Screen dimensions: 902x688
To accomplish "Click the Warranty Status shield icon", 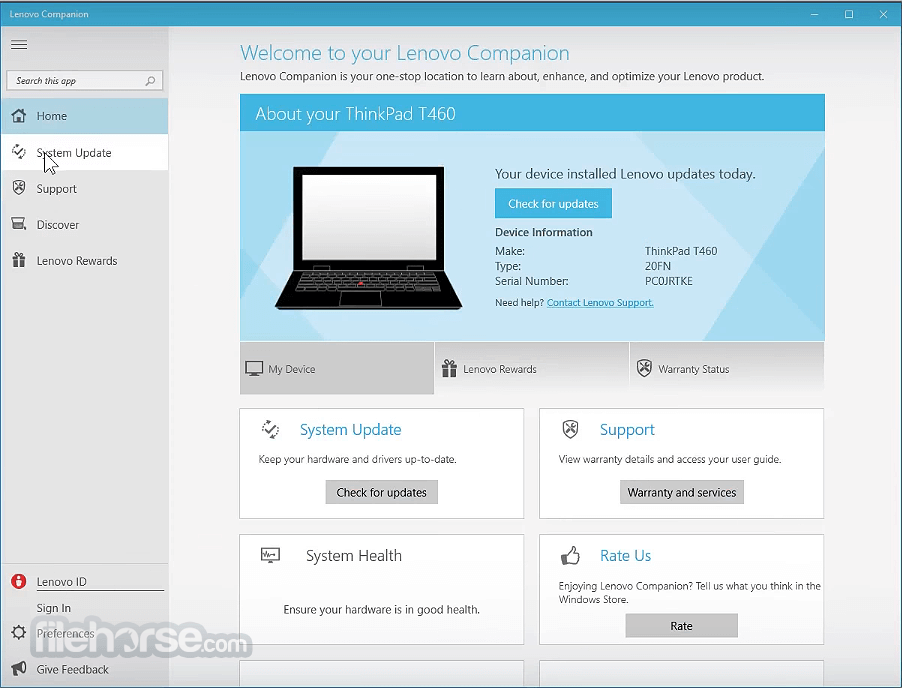I will coord(644,368).
